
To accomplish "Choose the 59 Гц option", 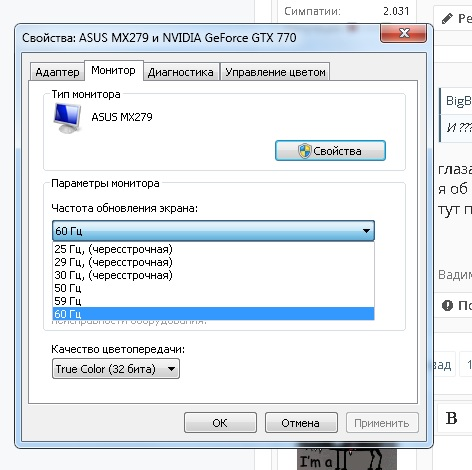I will click(213, 301).
